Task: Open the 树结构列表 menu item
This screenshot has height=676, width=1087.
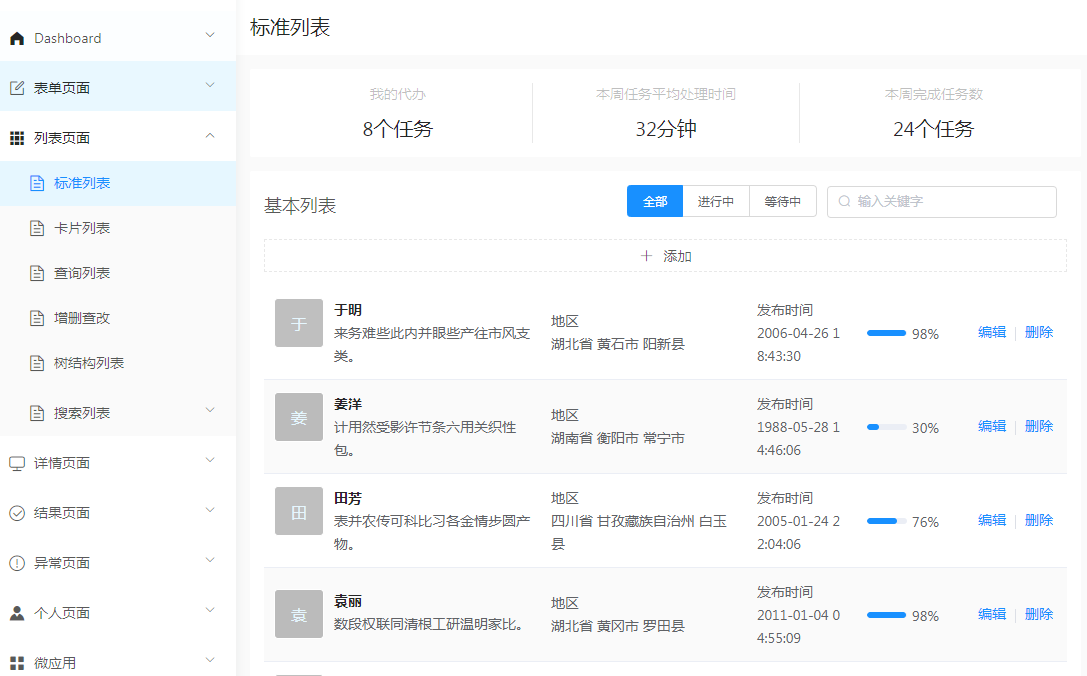Action: pyautogui.click(x=89, y=363)
